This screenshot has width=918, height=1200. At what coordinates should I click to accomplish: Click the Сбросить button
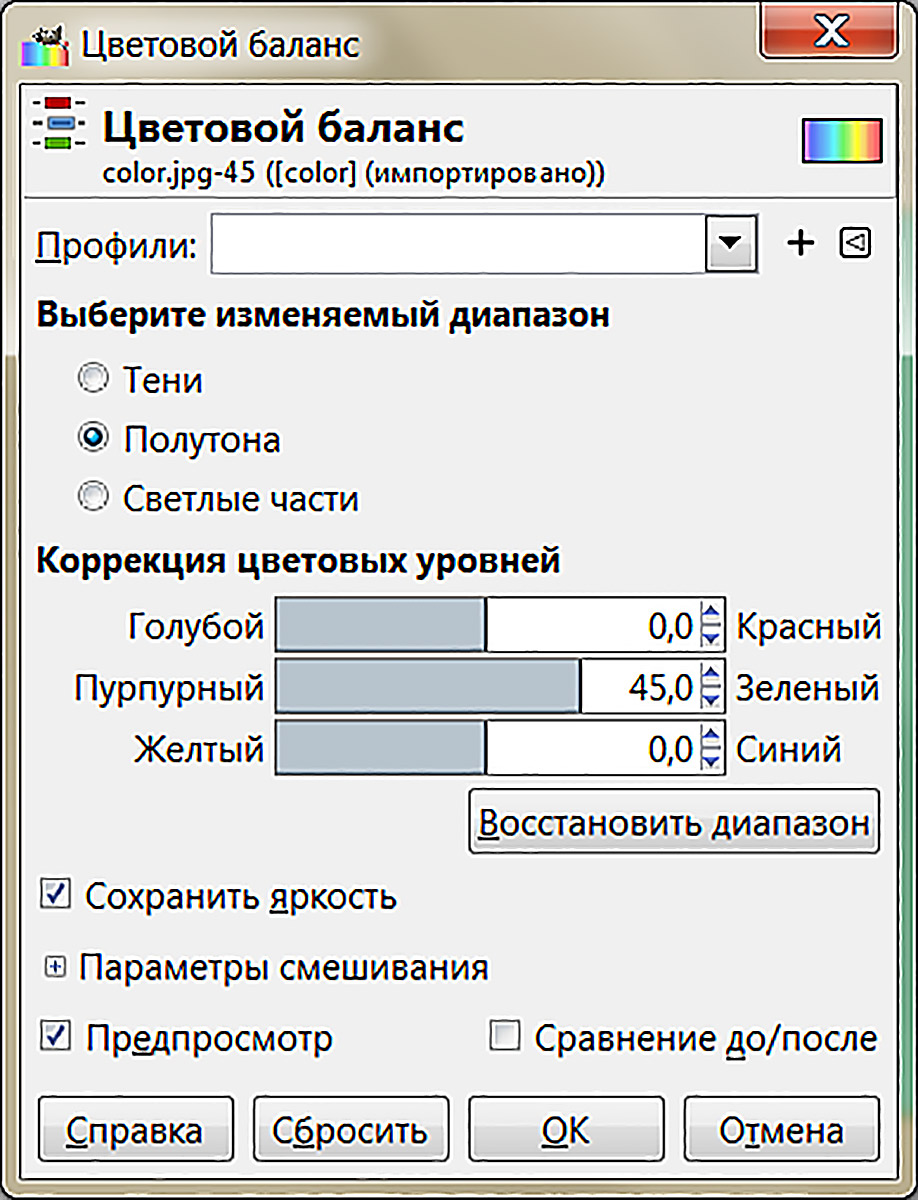[350, 1131]
